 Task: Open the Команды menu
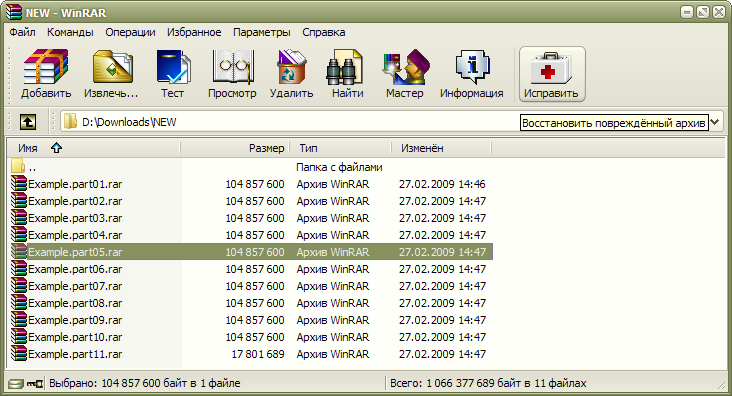pos(70,32)
